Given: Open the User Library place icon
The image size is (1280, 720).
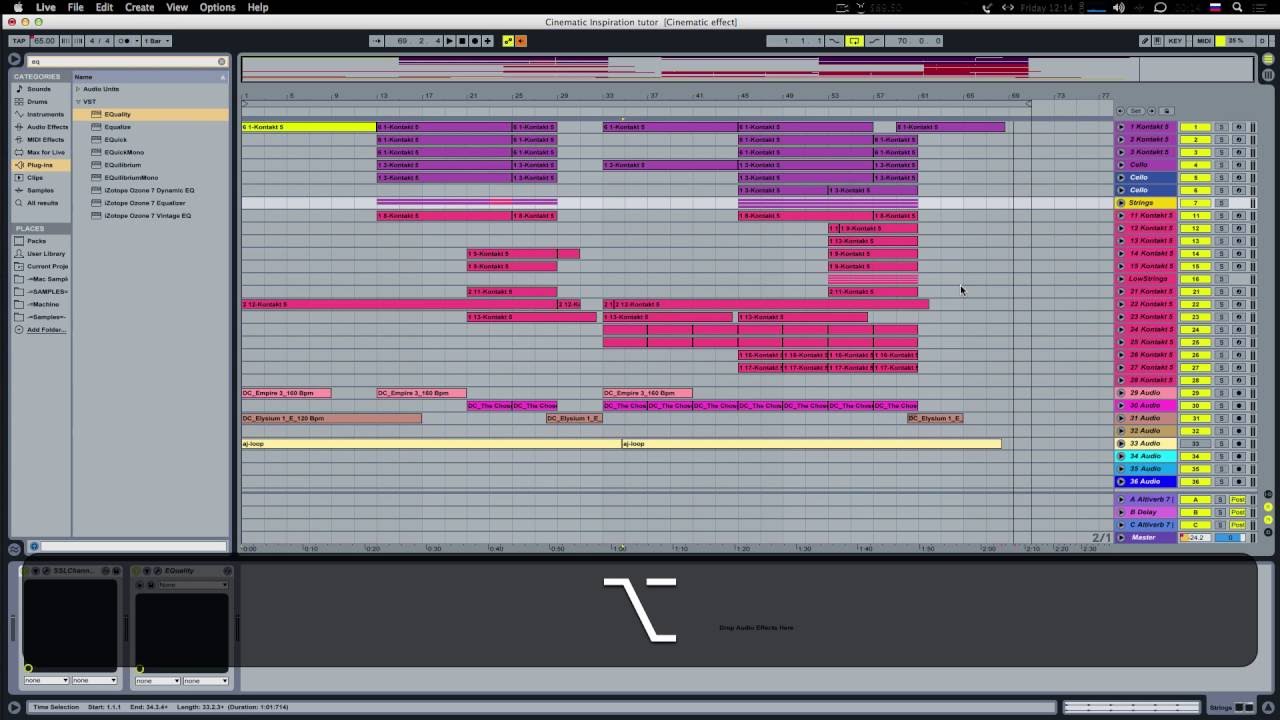Looking at the screenshot, I should 19,254.
